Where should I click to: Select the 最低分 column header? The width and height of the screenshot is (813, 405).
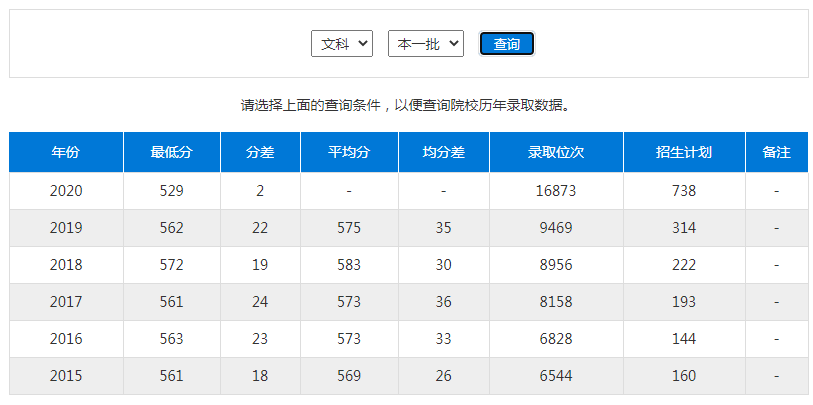click(171, 152)
